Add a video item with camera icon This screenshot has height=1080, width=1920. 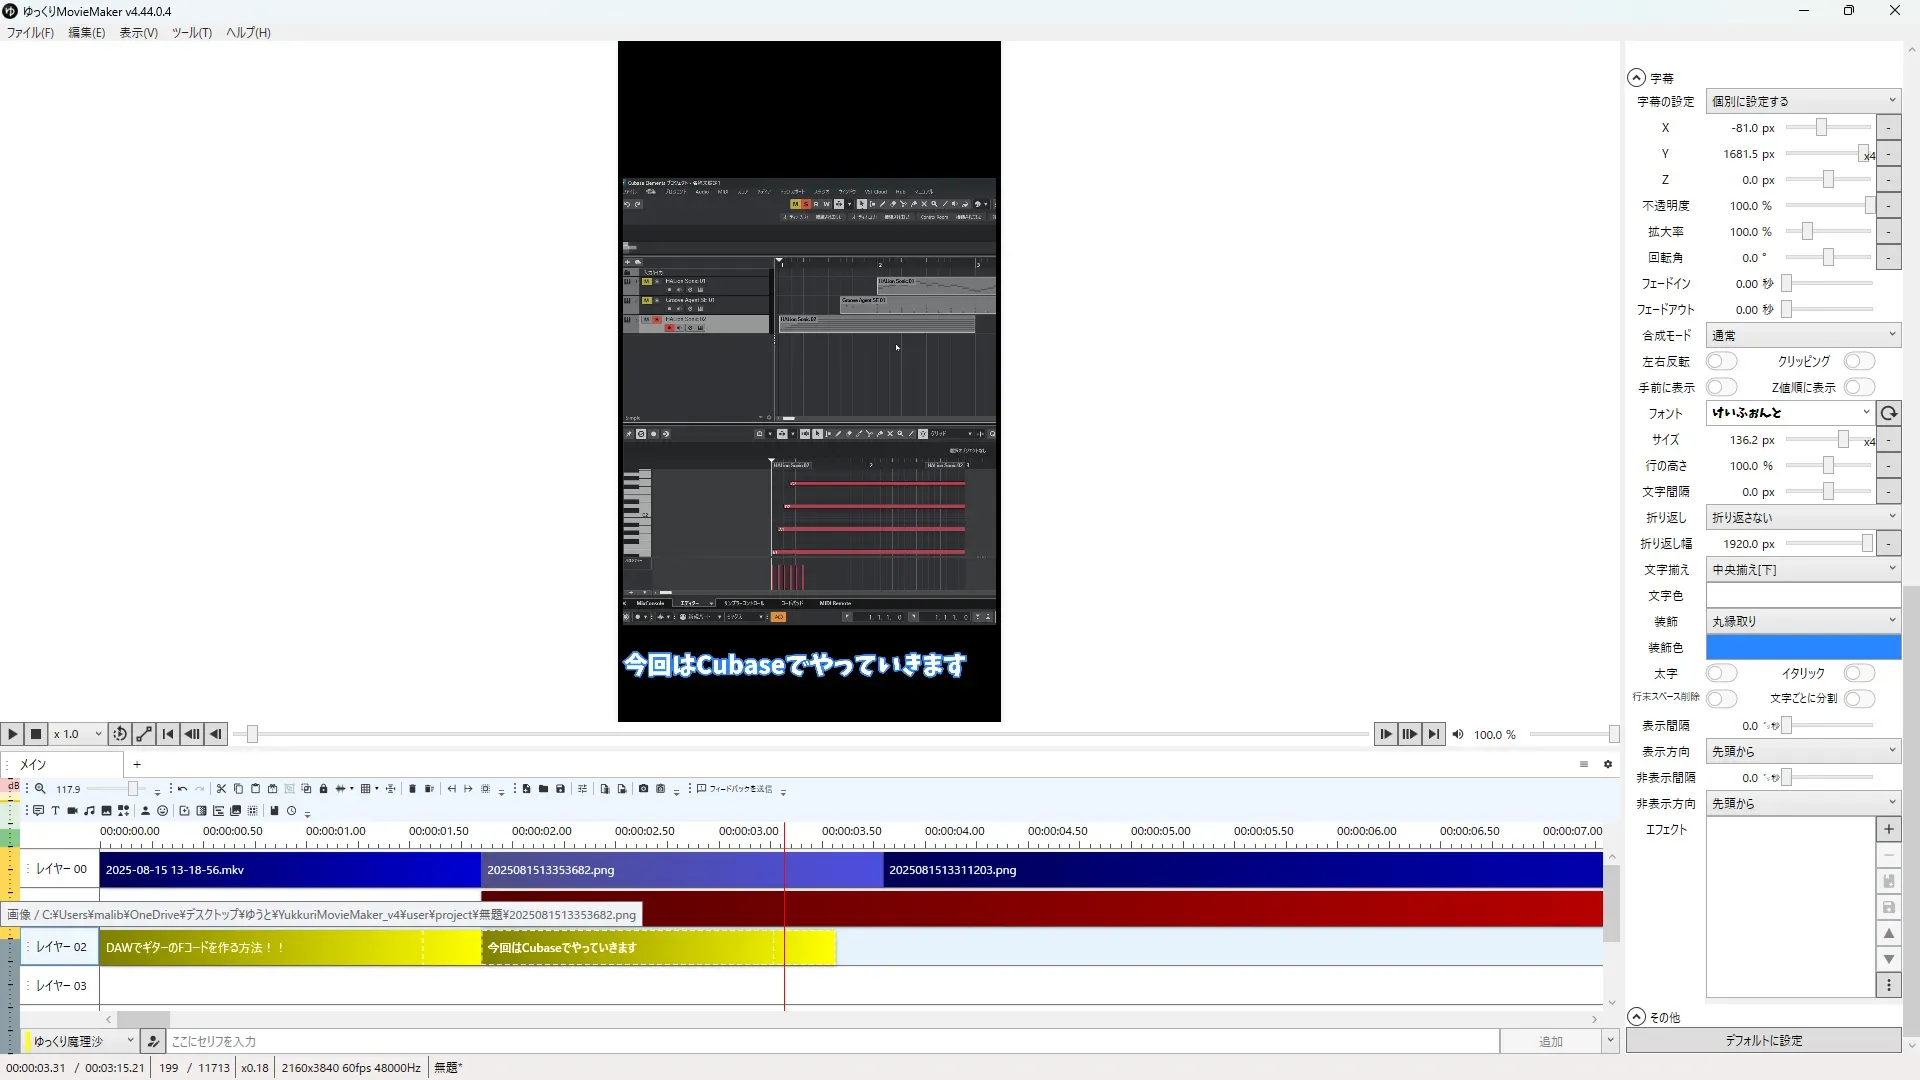click(x=72, y=811)
